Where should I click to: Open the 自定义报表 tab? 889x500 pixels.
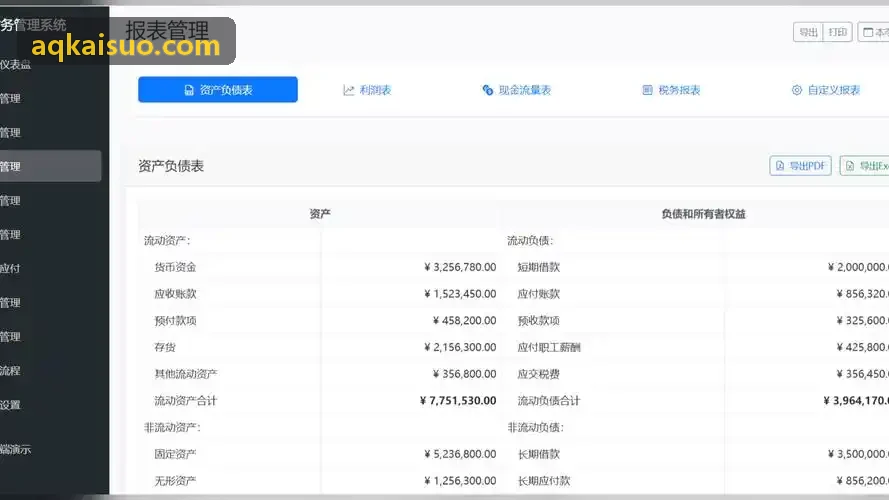click(826, 90)
